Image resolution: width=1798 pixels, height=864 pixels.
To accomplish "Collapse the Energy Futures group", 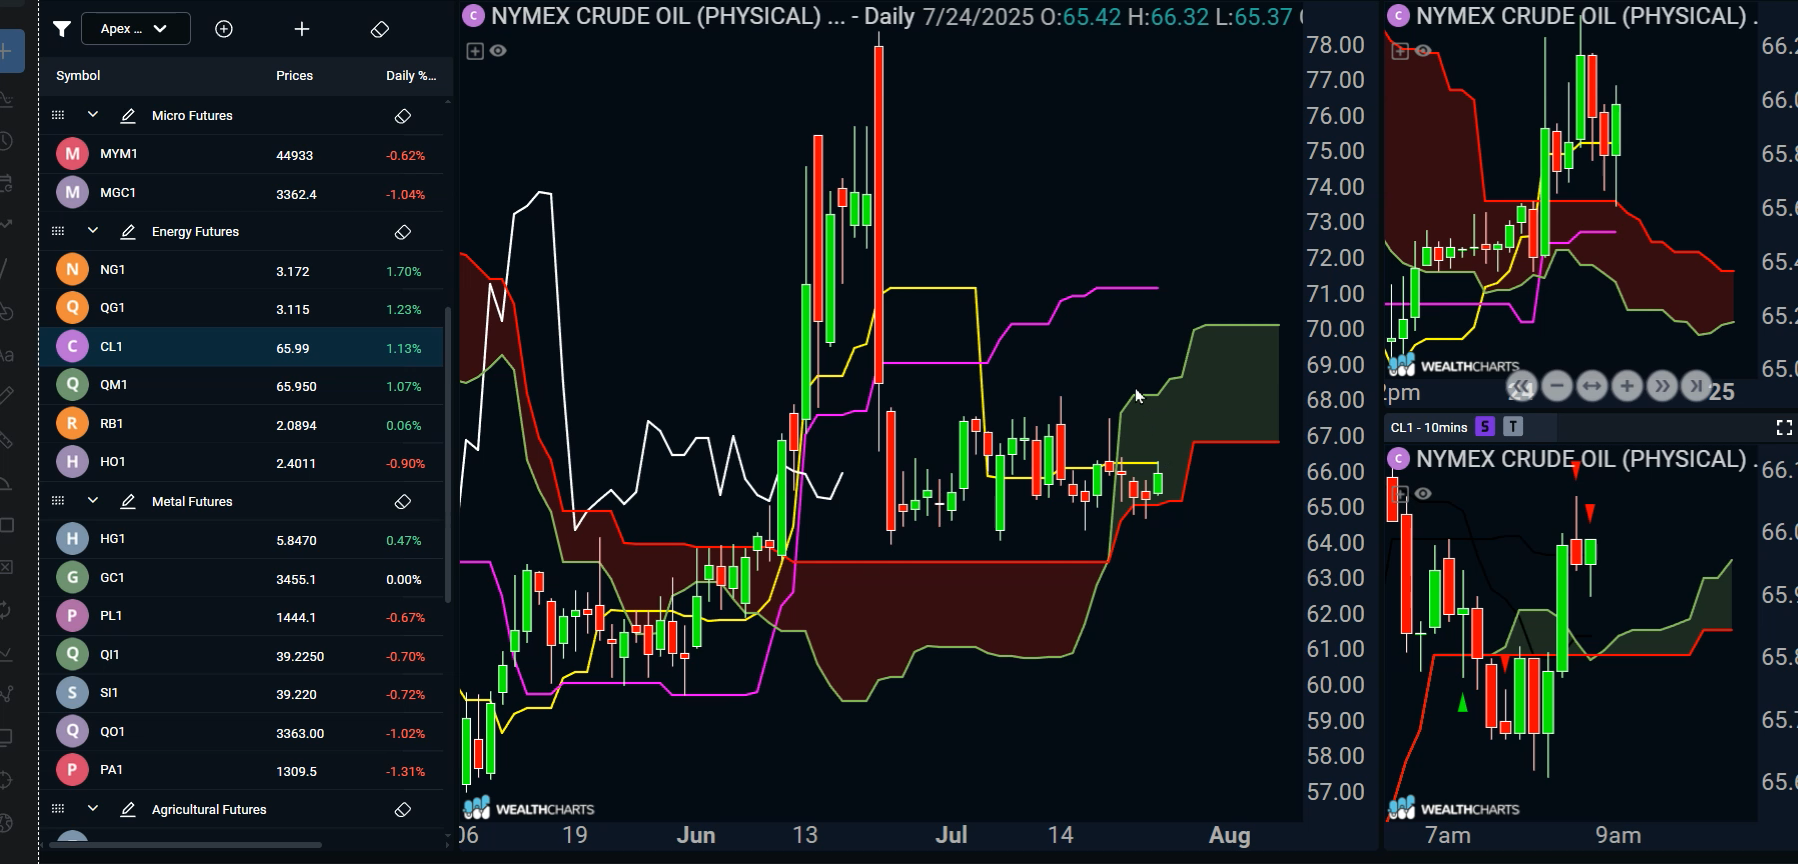I will (93, 231).
